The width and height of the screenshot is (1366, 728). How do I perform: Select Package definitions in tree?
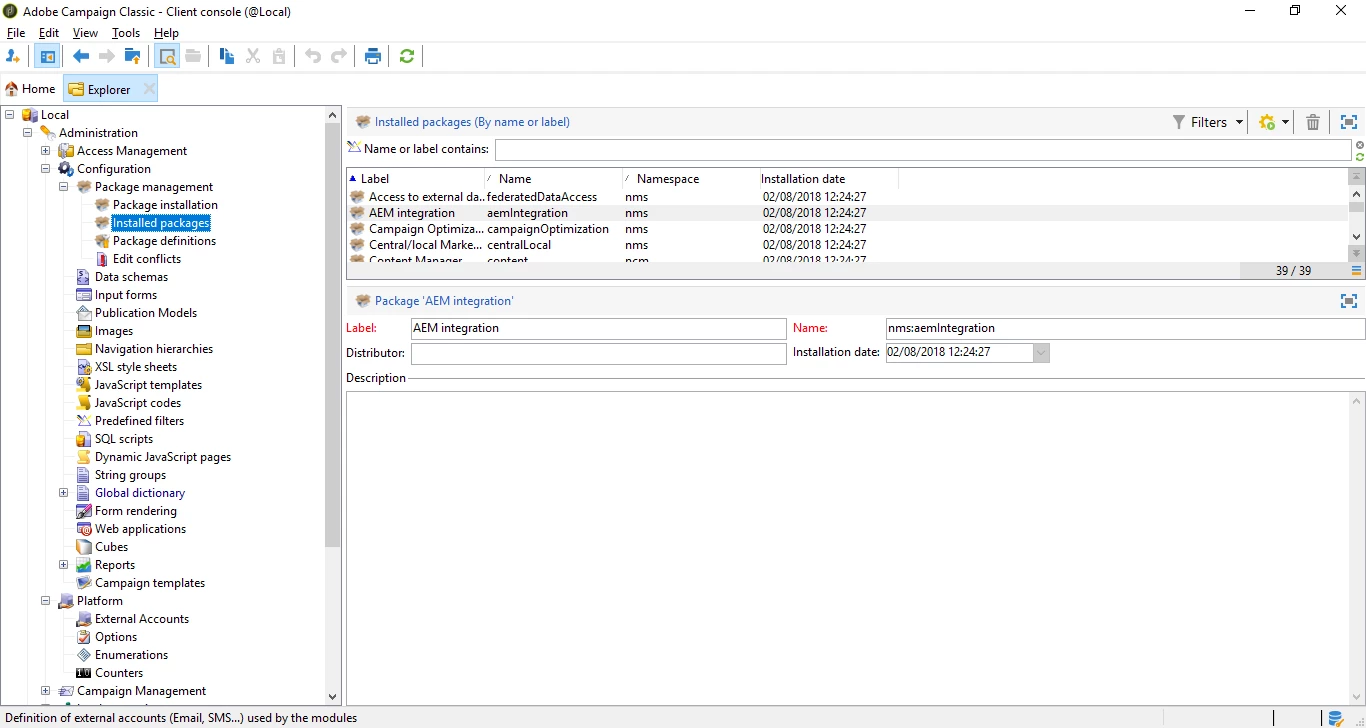click(x=164, y=241)
